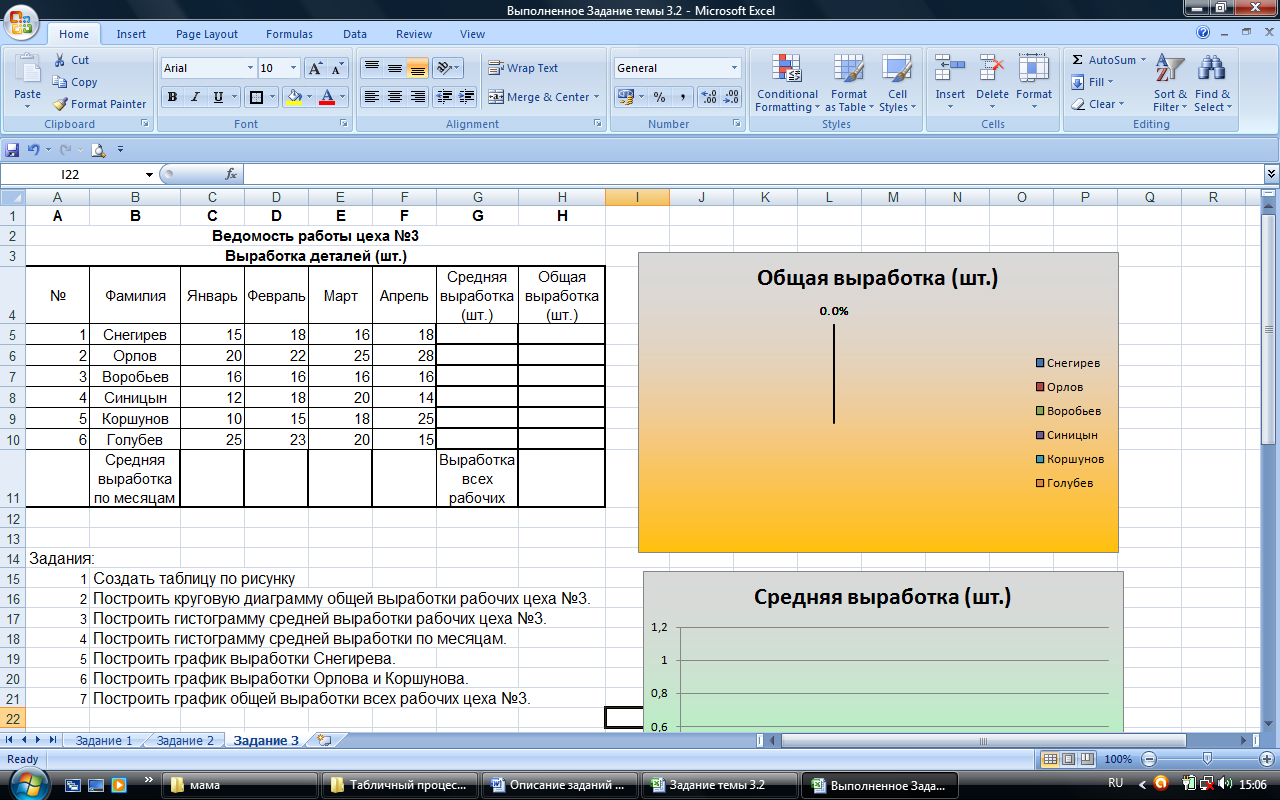Toggle Middle Align
1280x800 pixels.
(395, 68)
